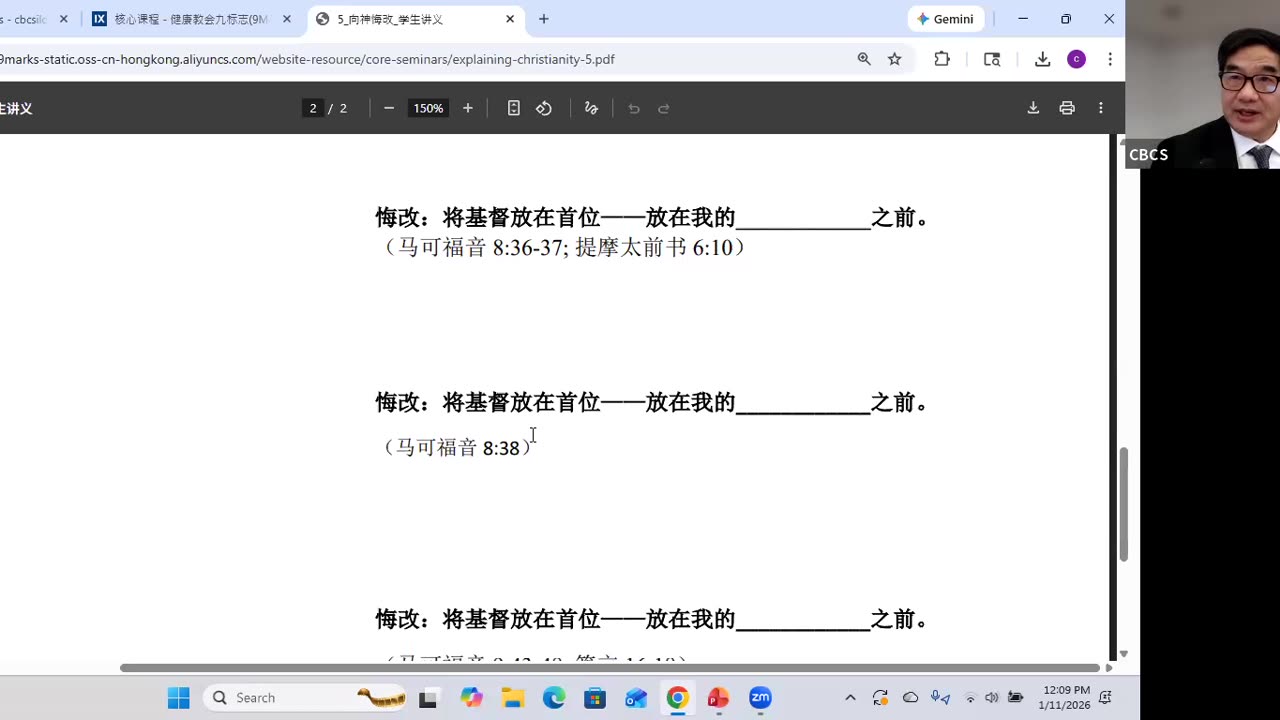Open PDF viewer more actions menu

pos(1101,108)
